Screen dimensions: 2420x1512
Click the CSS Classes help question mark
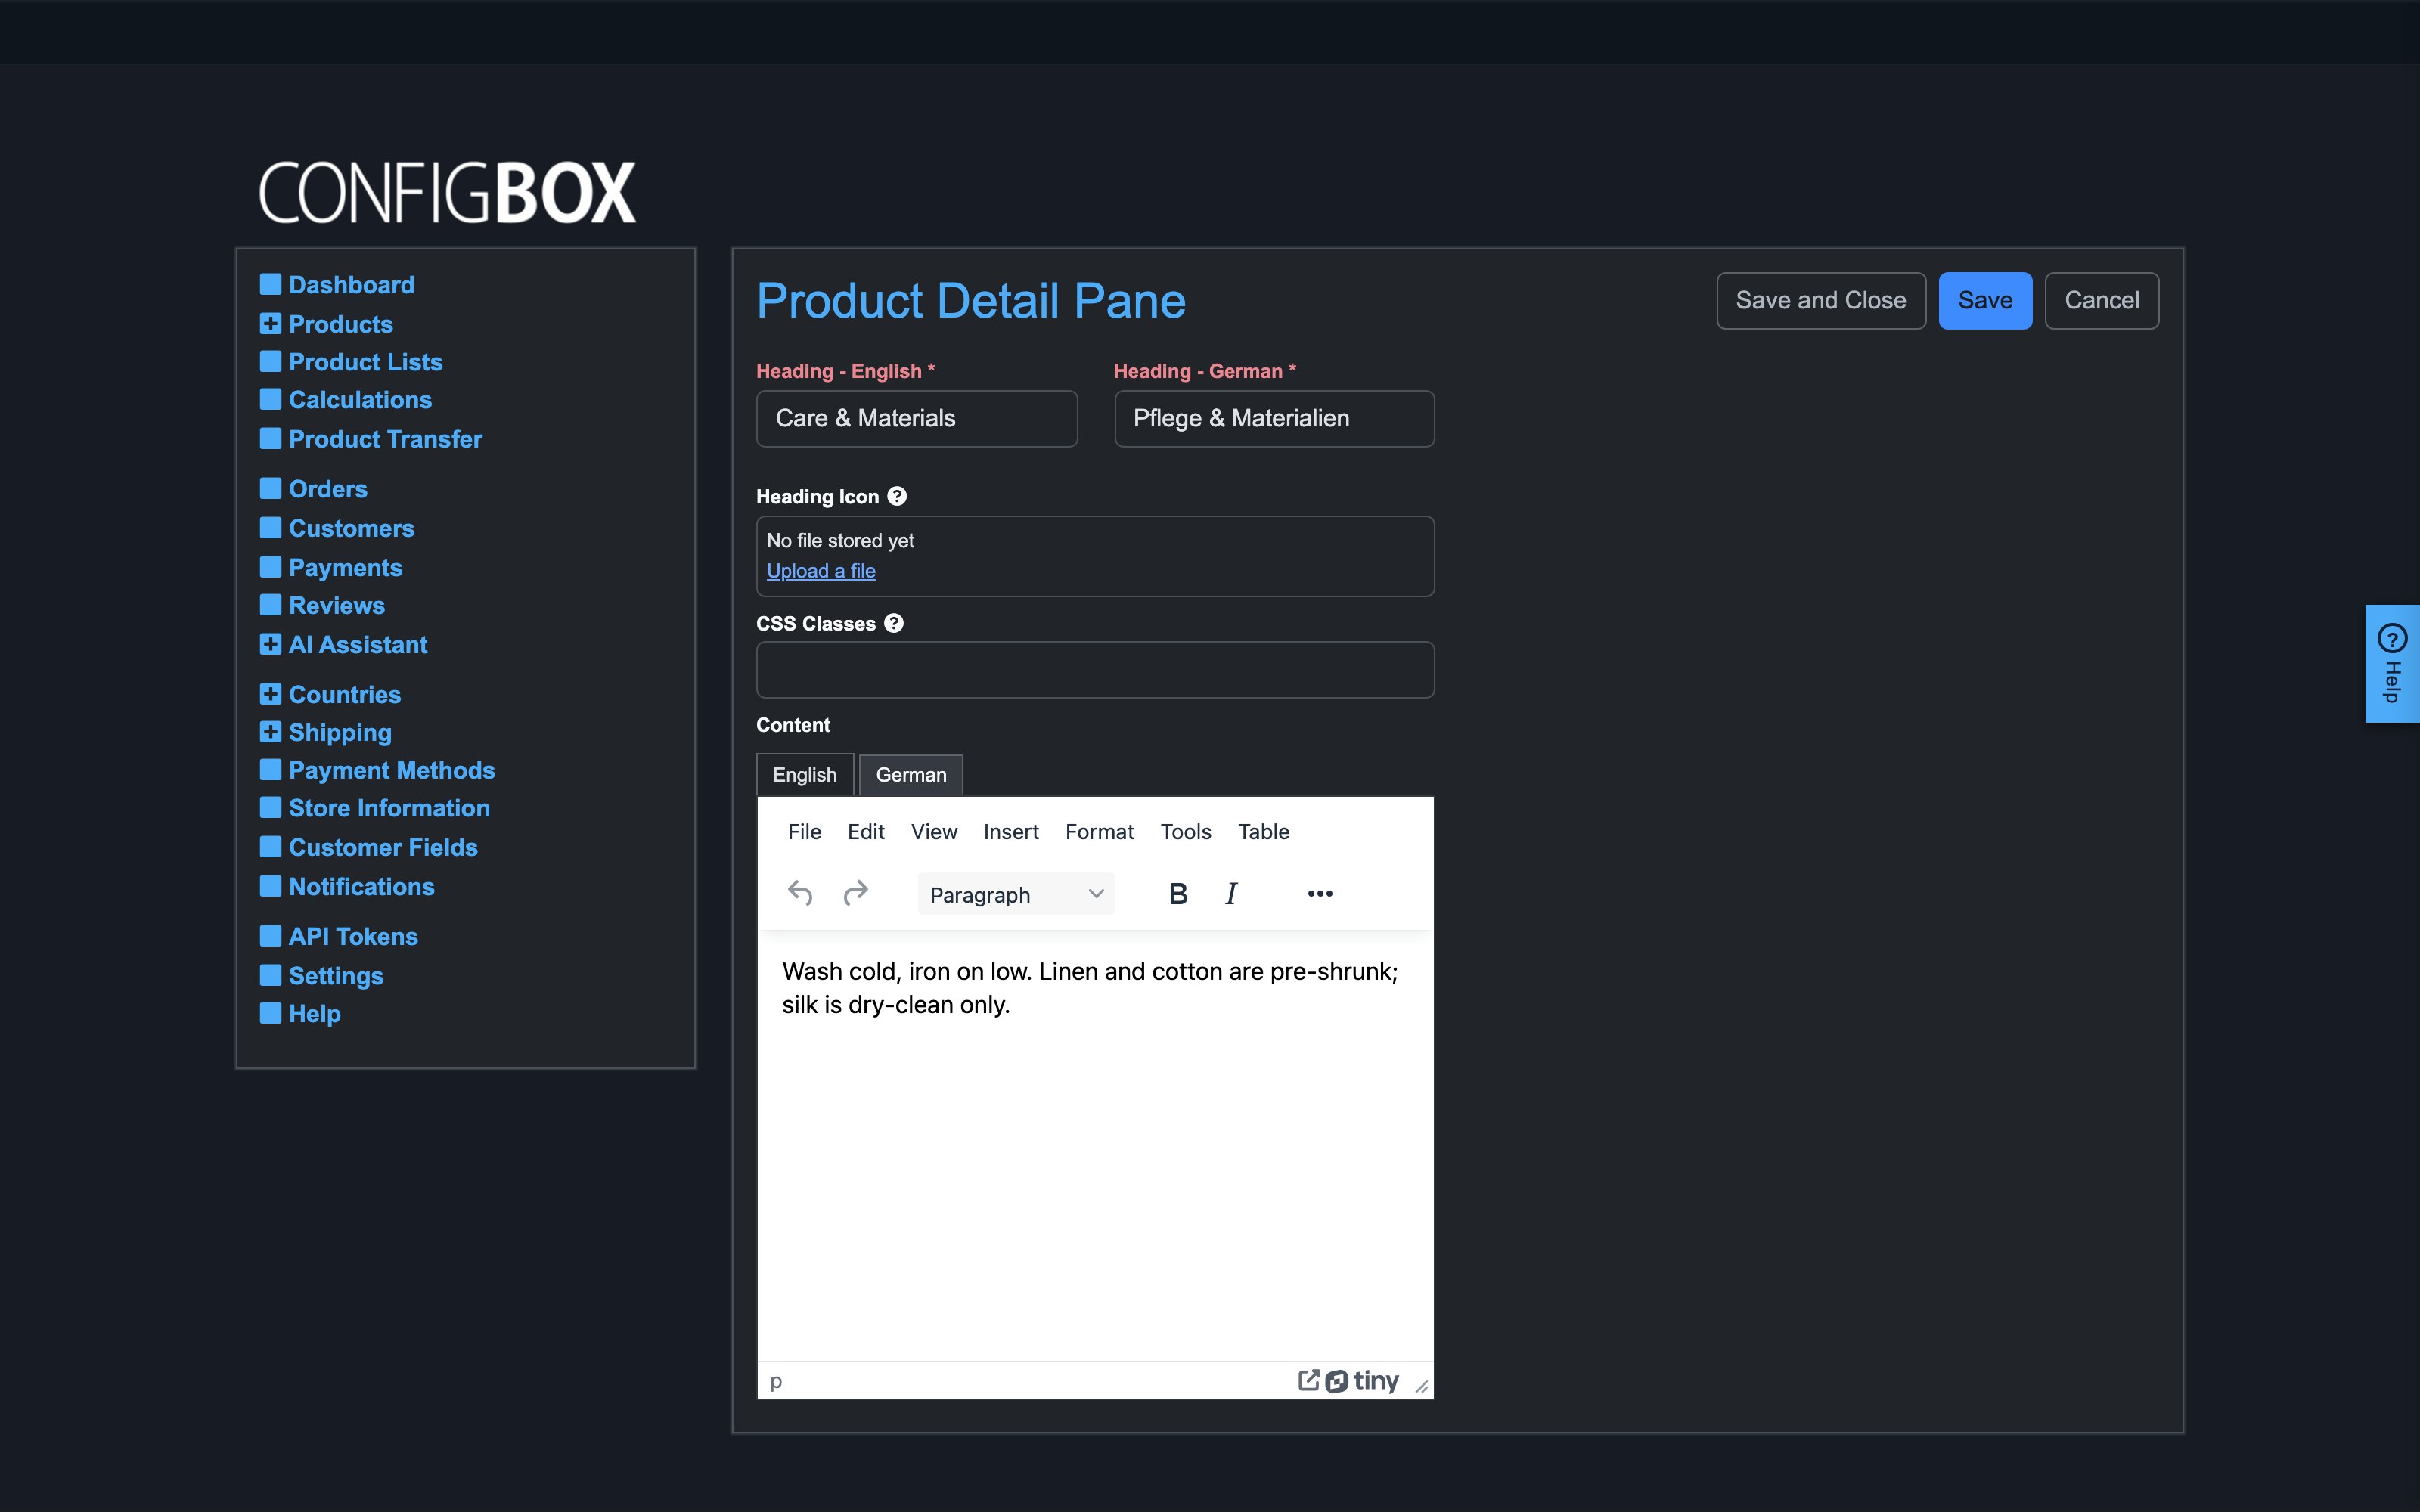(x=894, y=623)
